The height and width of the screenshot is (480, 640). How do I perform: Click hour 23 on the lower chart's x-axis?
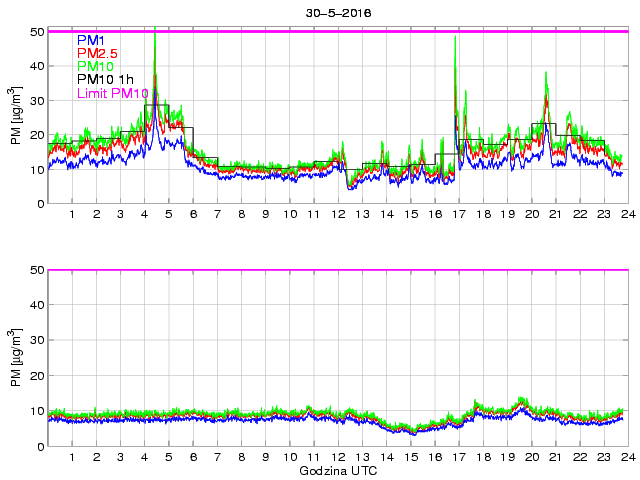pos(604,457)
